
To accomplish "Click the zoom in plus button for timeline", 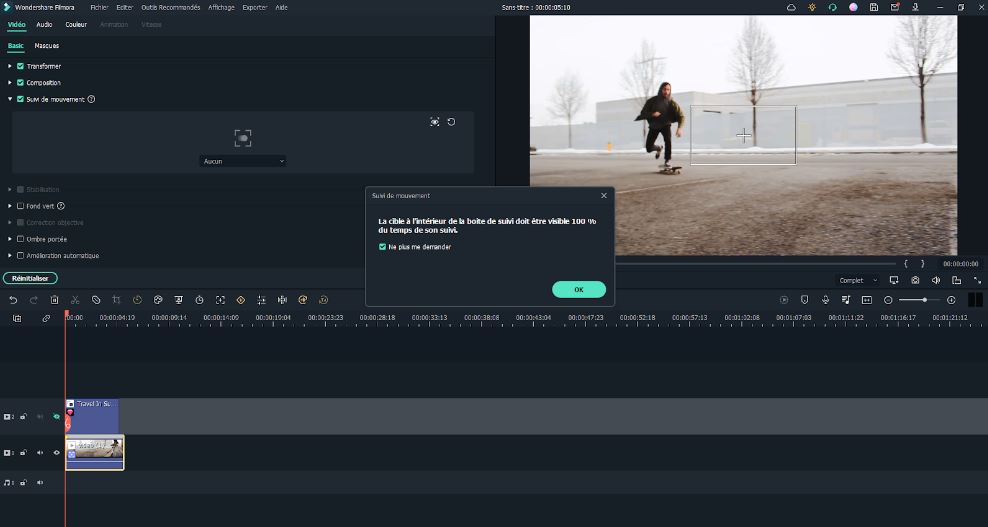I will [x=951, y=300].
